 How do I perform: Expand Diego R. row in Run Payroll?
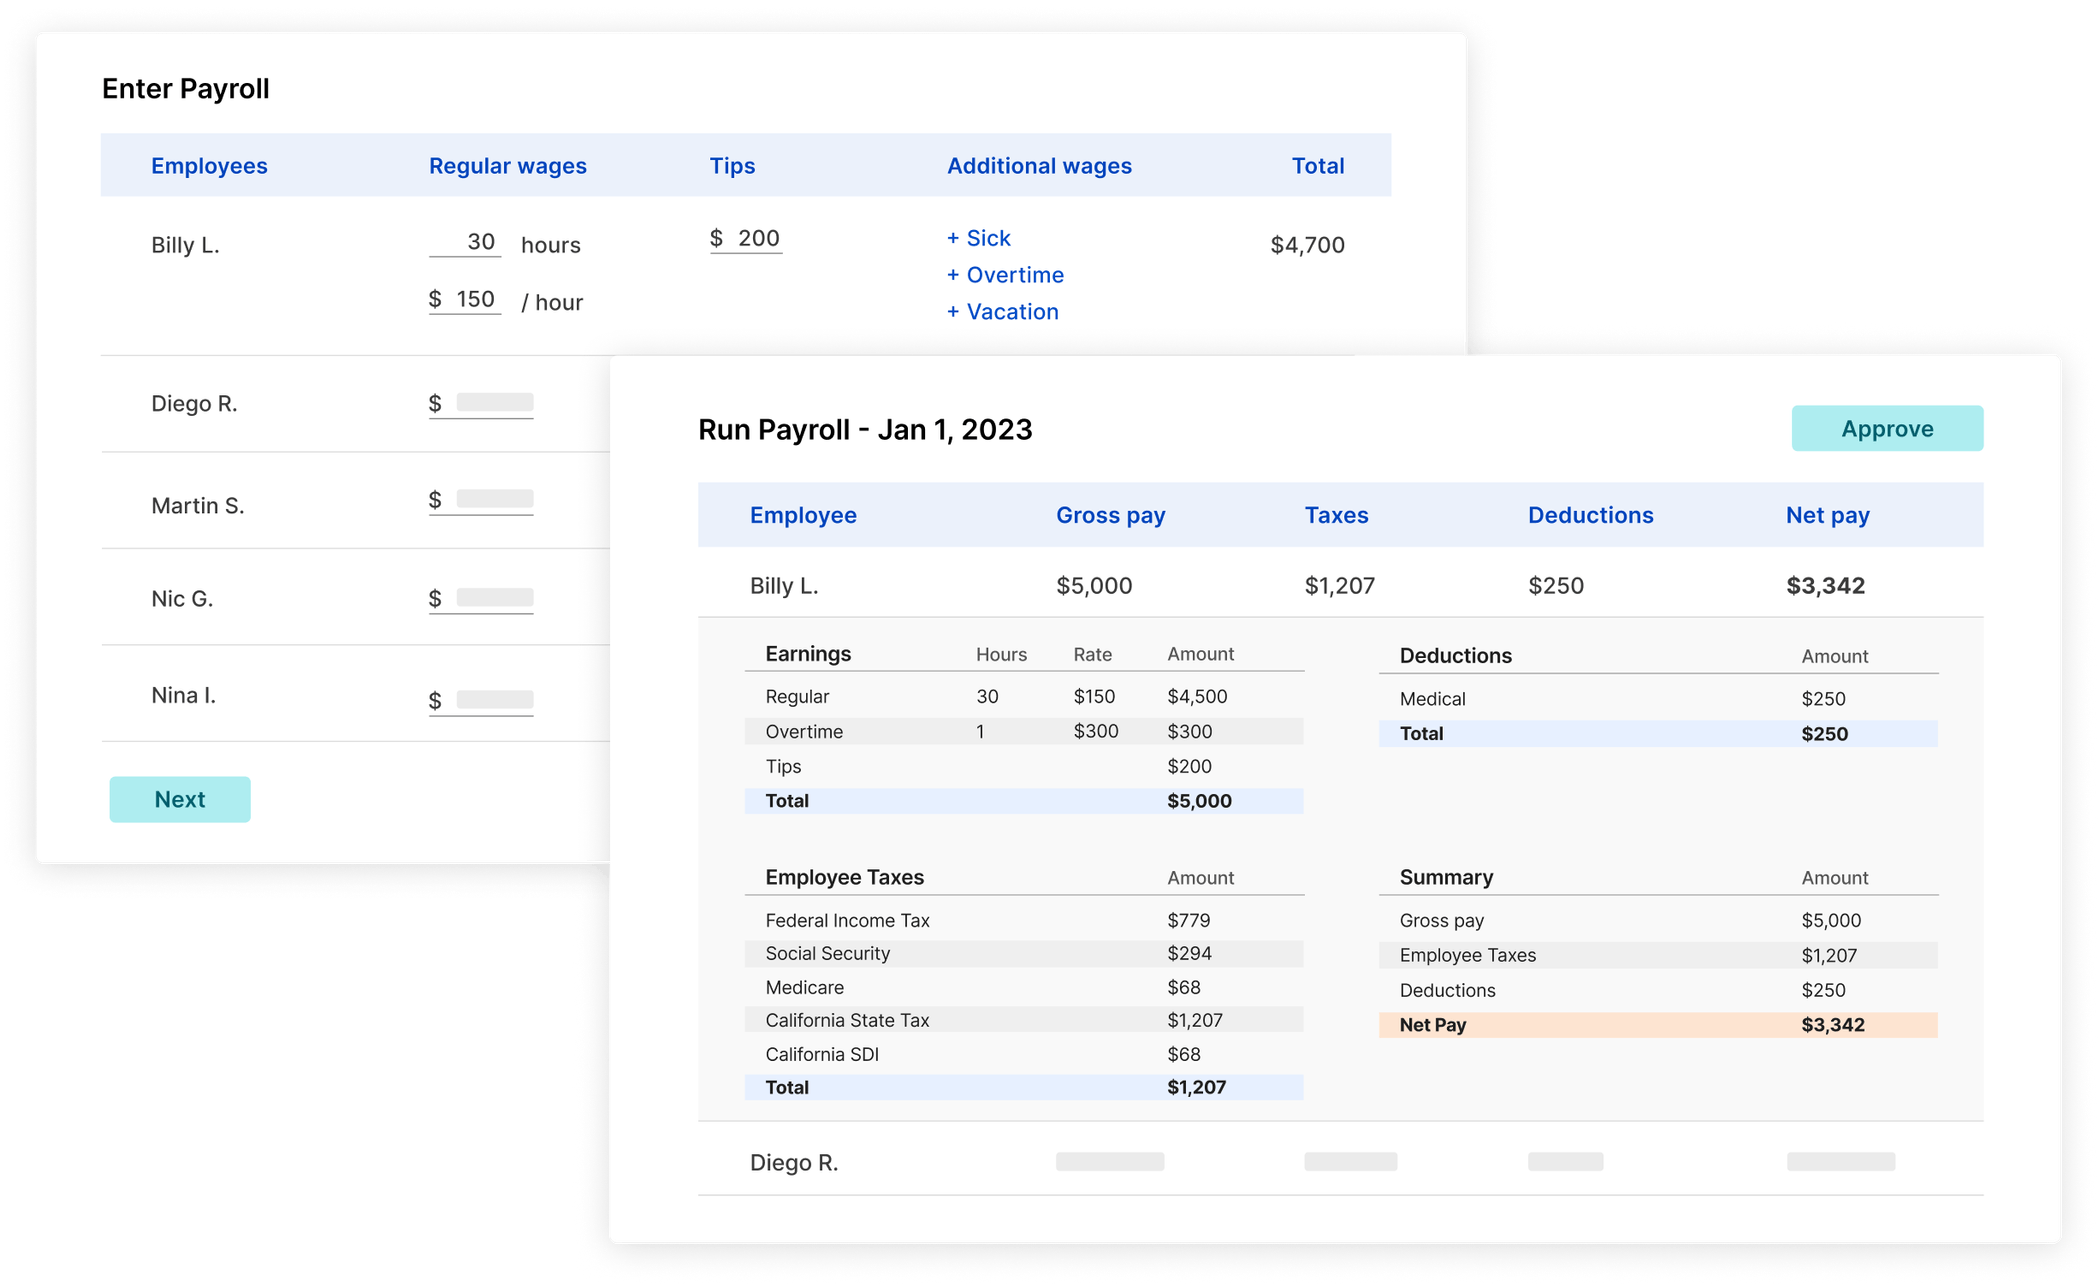point(794,1162)
